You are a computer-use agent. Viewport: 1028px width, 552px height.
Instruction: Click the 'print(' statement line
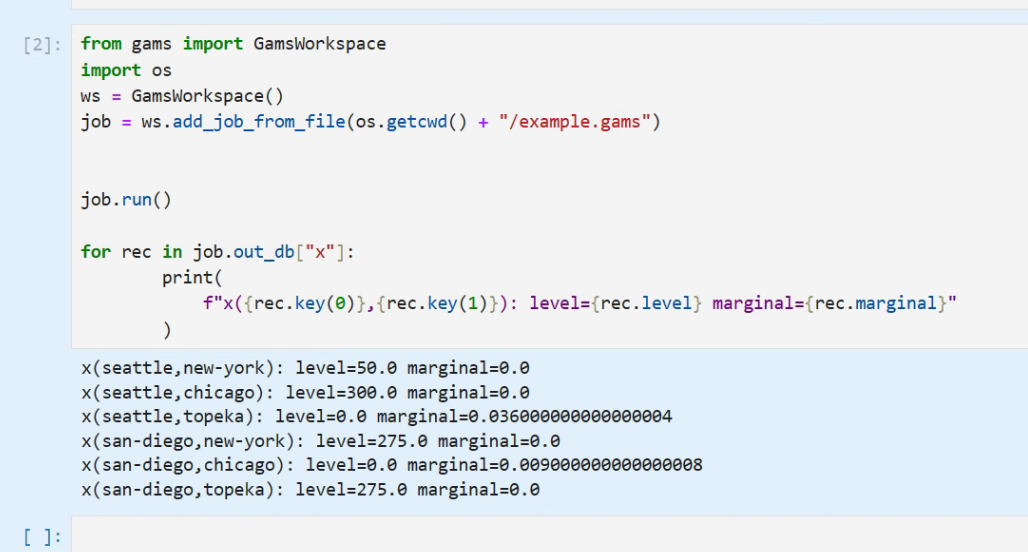coord(187,278)
